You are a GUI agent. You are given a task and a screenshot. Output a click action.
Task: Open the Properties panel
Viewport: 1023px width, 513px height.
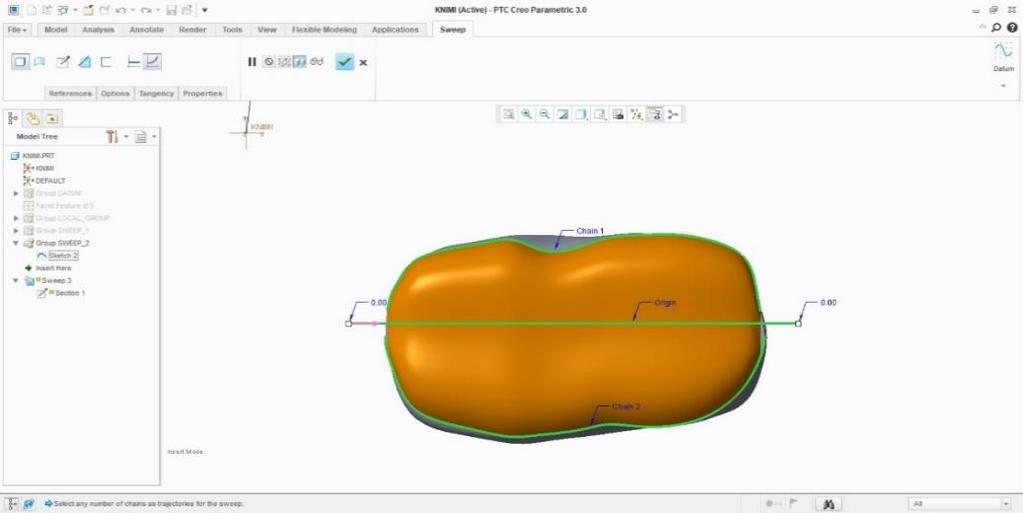203,93
